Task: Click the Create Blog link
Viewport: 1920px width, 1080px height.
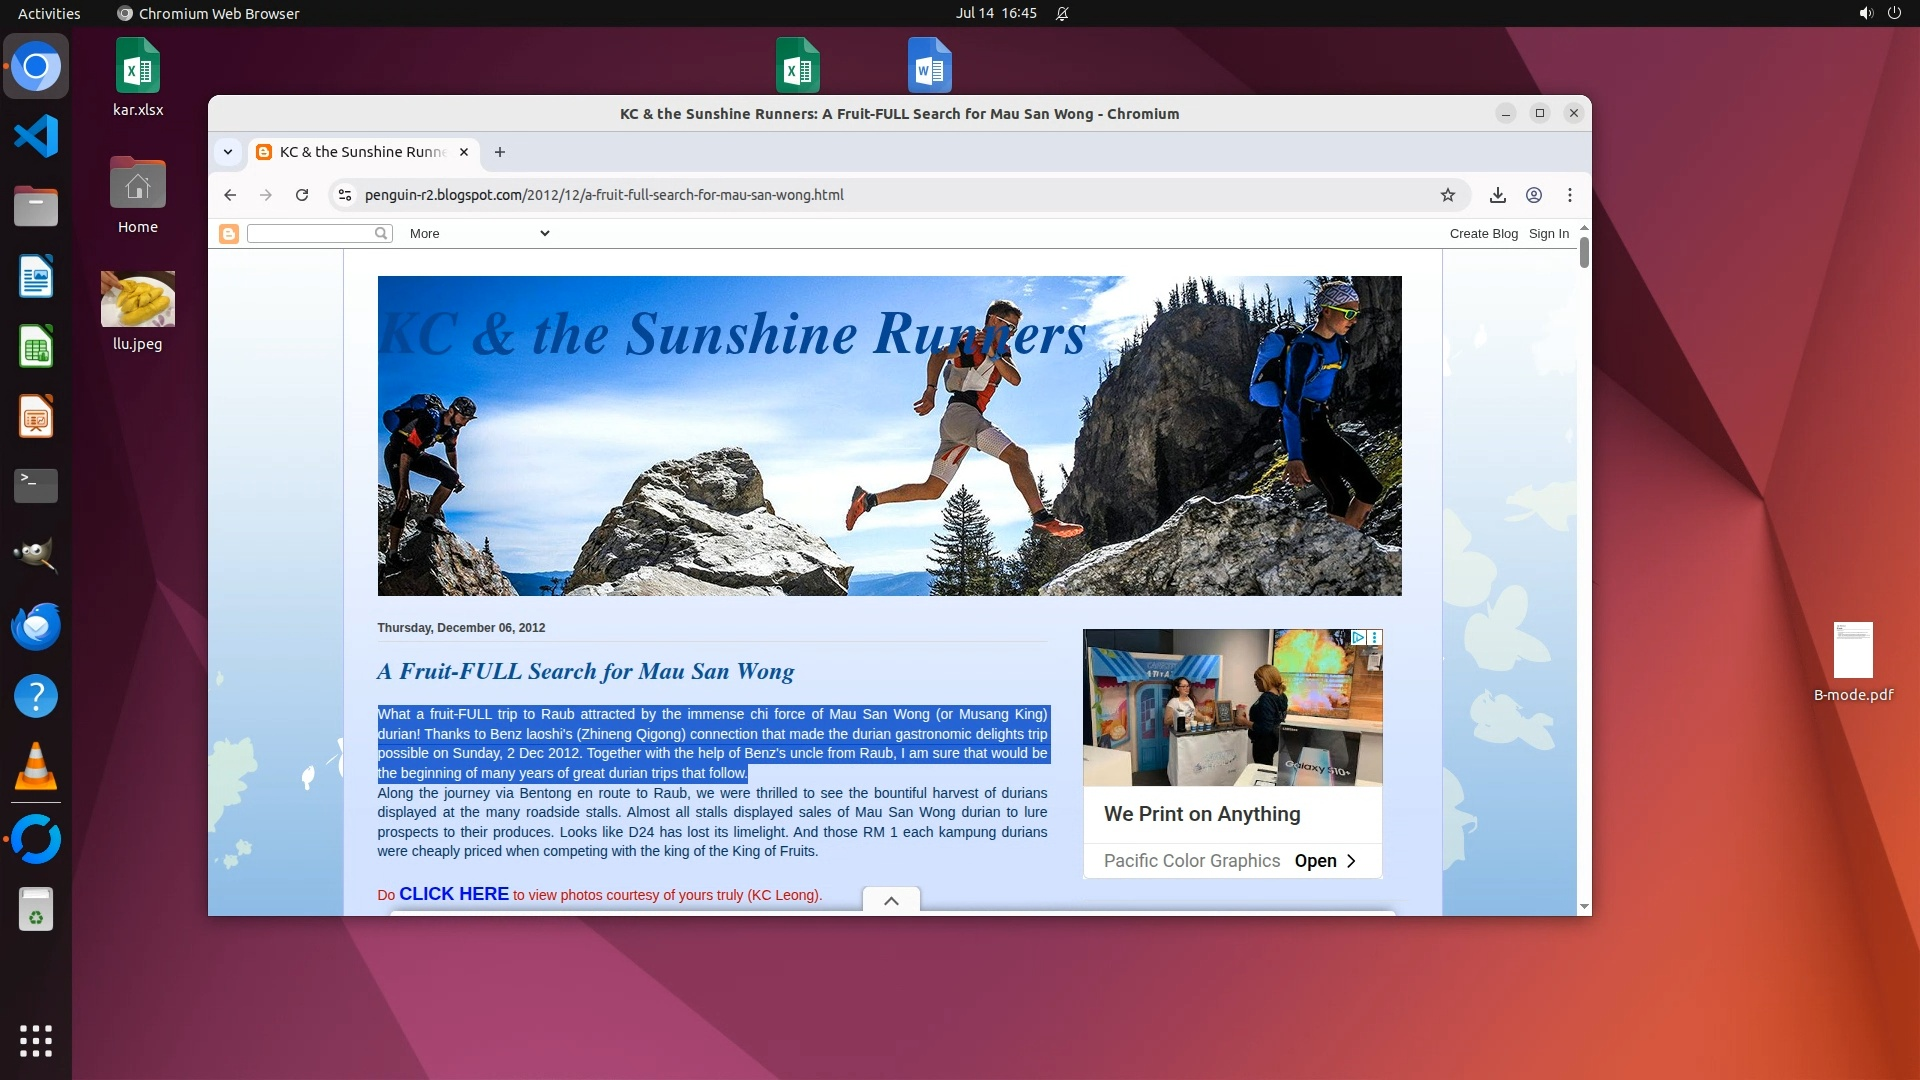Action: (x=1483, y=233)
